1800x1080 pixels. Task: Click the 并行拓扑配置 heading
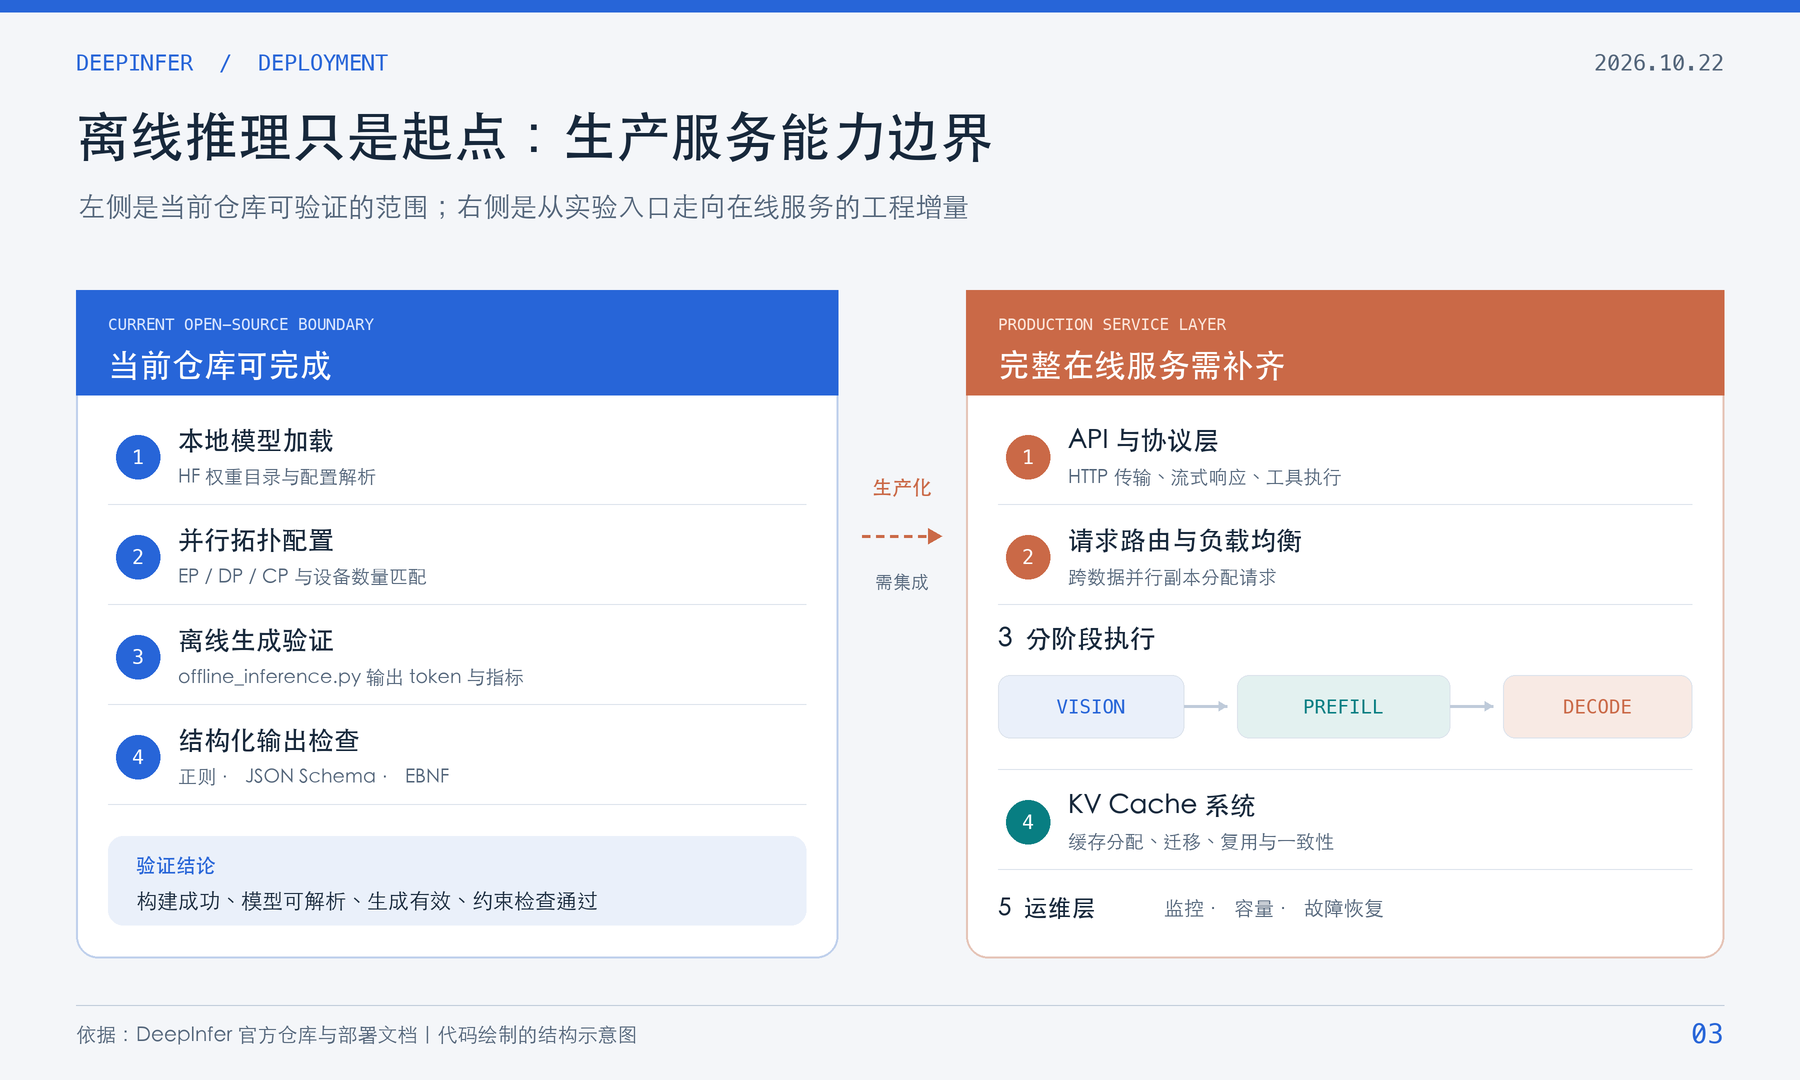point(256,541)
